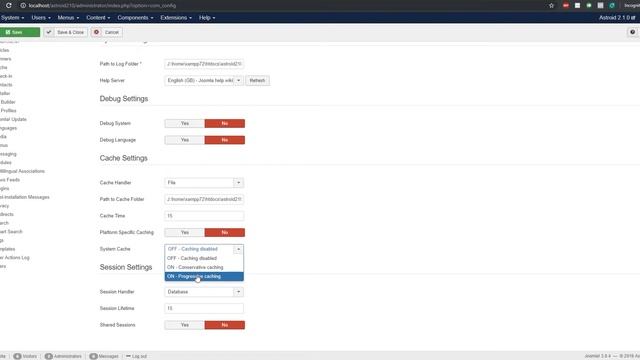Viewport: 640px width, 360px height.
Task: Open the Cache Handler dropdown
Action: (x=204, y=182)
